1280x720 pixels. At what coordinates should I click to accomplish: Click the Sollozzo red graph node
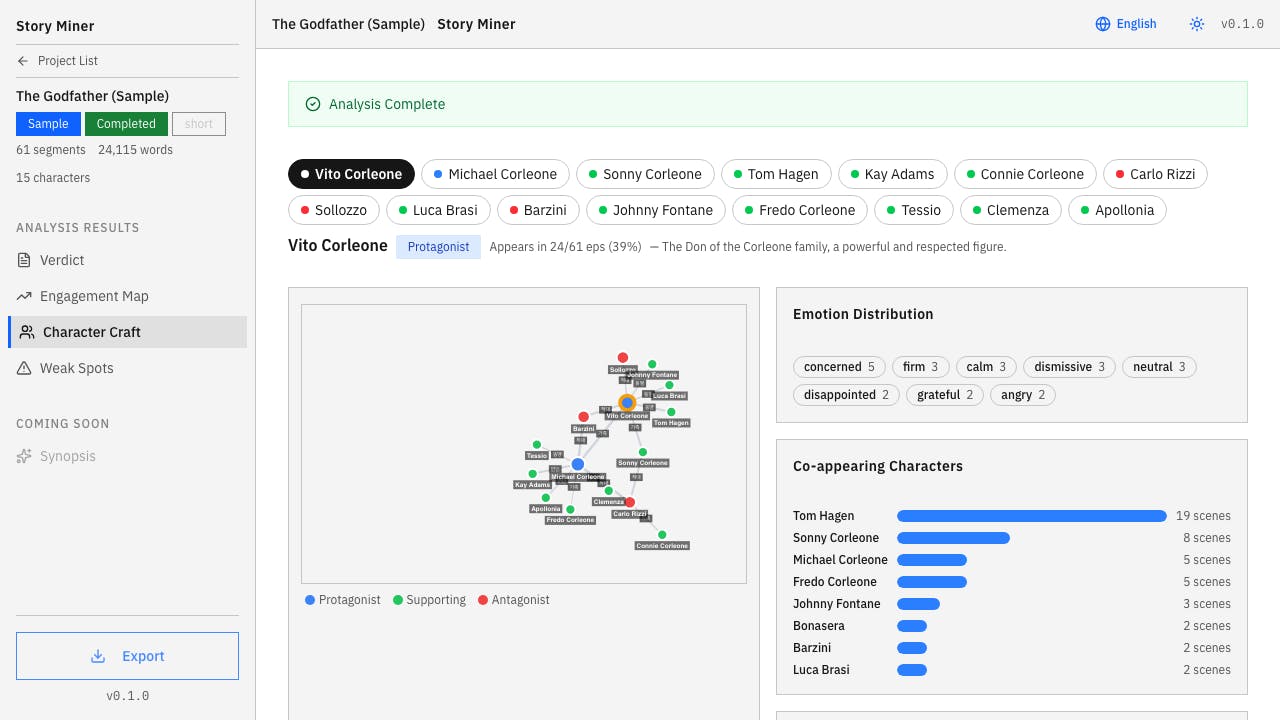622,358
